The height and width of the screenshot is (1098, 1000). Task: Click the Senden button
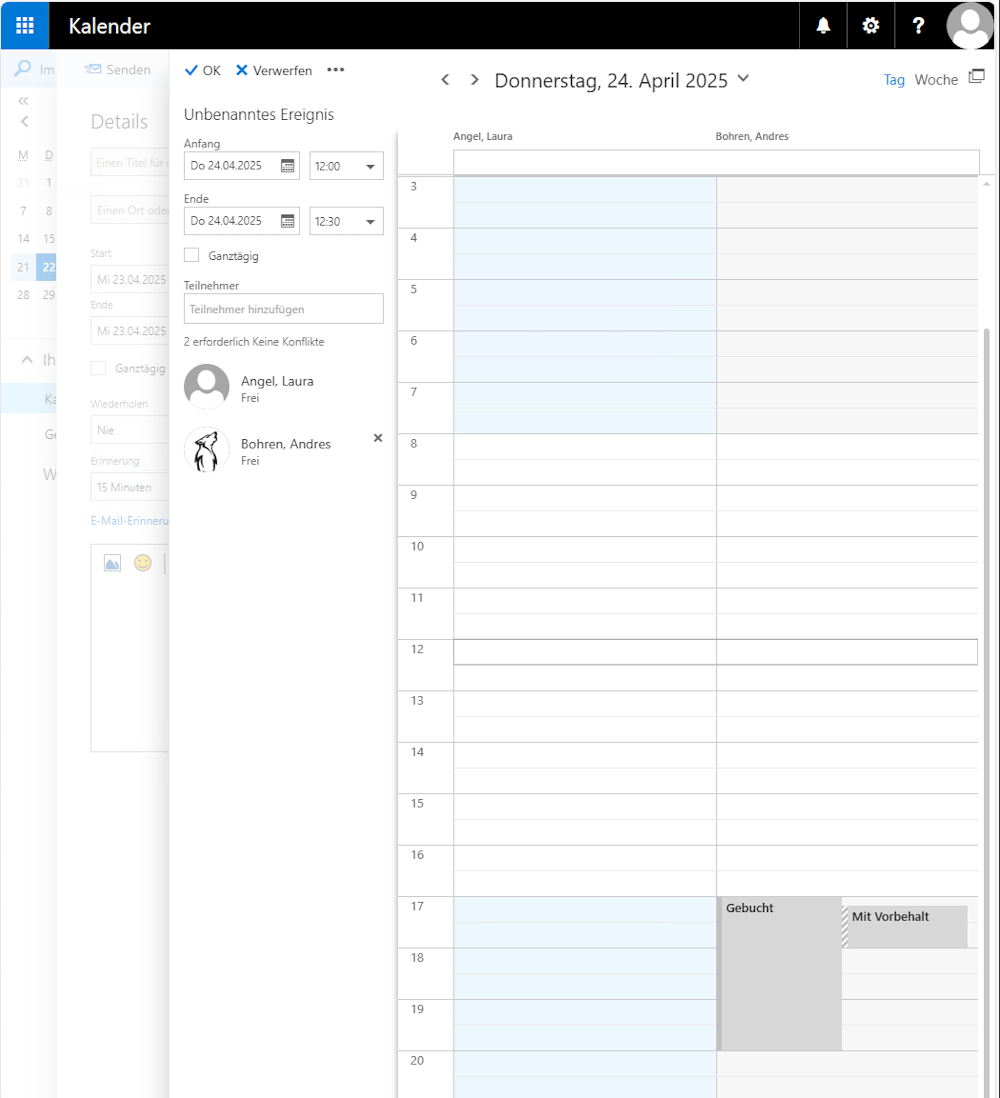(x=118, y=69)
